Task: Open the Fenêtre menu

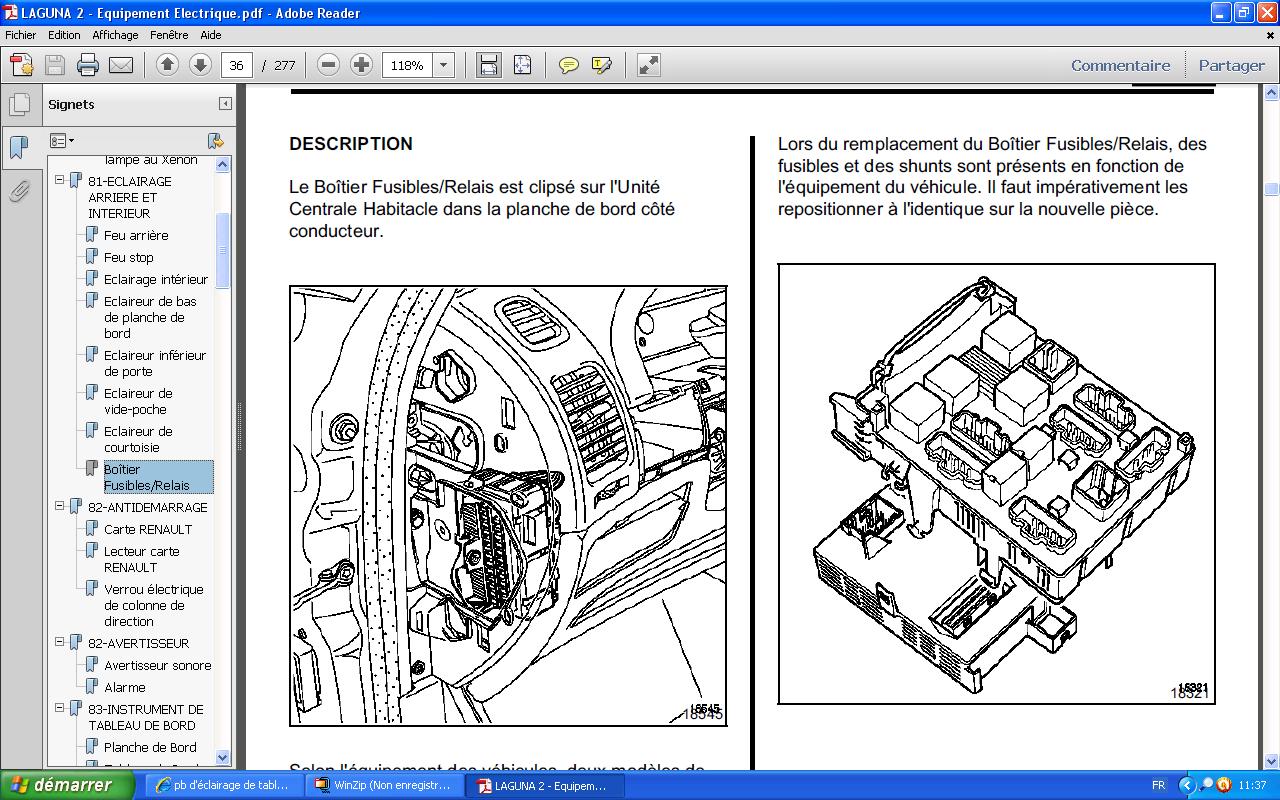Action: point(169,34)
